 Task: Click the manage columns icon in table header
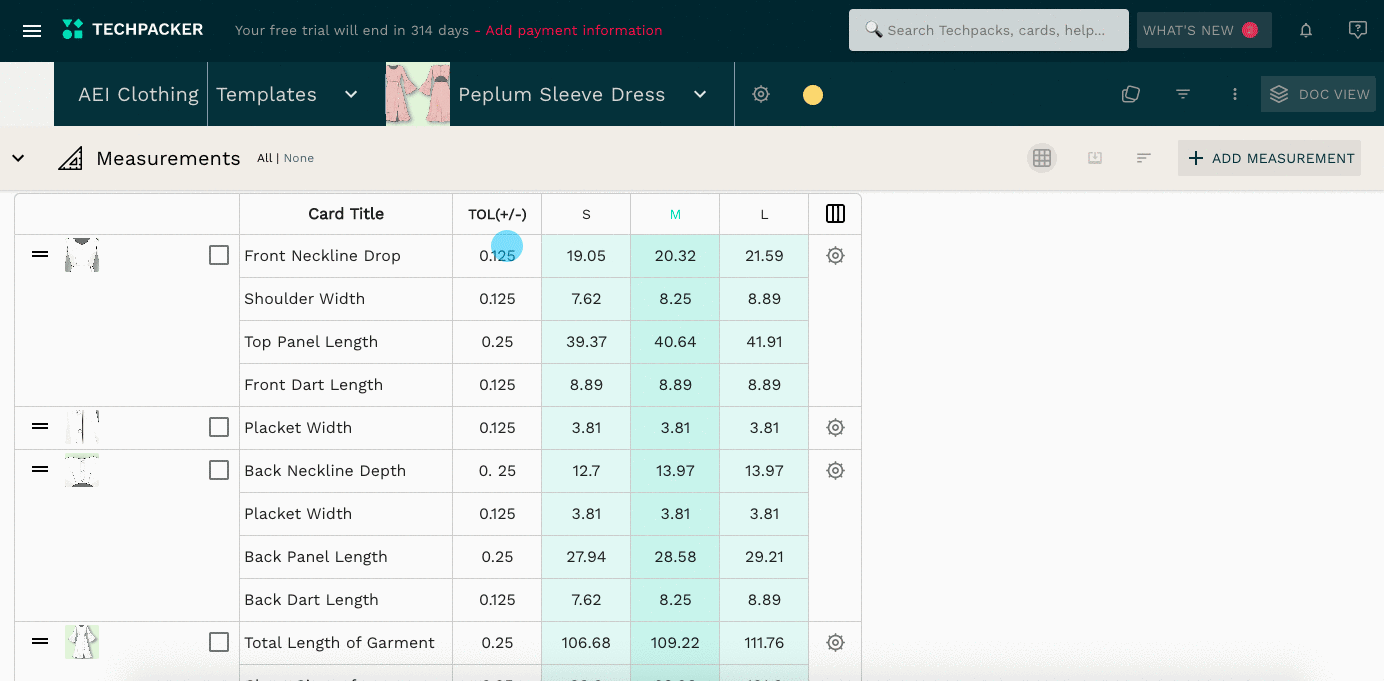tap(835, 214)
